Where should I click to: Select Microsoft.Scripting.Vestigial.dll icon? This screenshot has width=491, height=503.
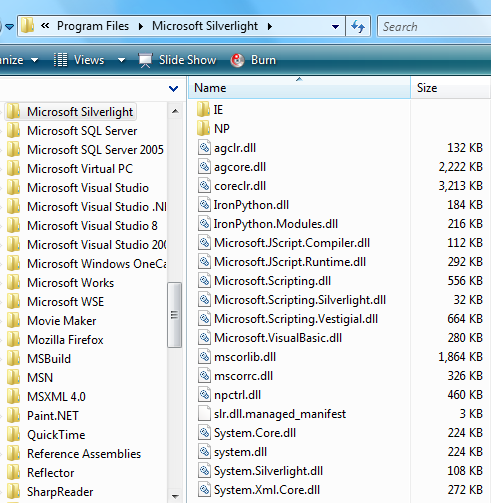click(x=204, y=319)
